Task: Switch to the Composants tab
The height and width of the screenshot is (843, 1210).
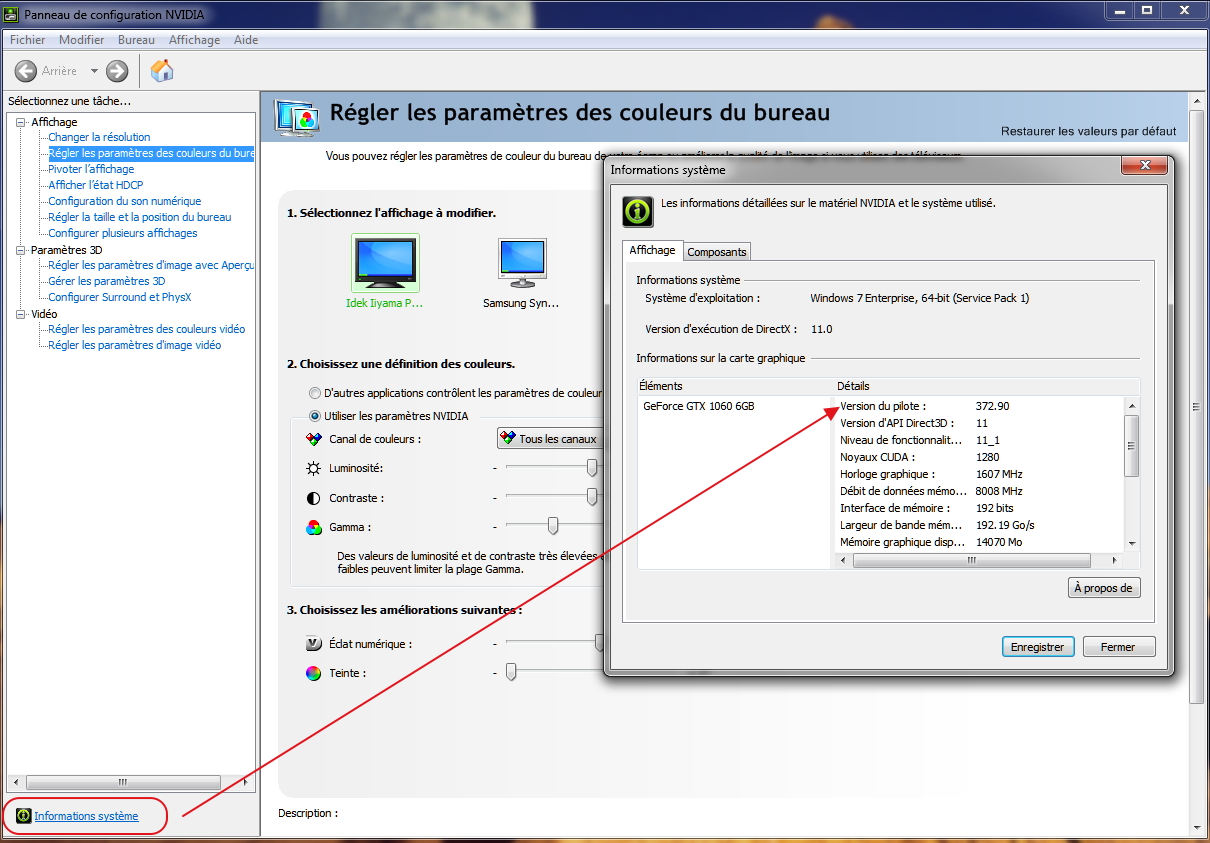Action: [x=717, y=252]
